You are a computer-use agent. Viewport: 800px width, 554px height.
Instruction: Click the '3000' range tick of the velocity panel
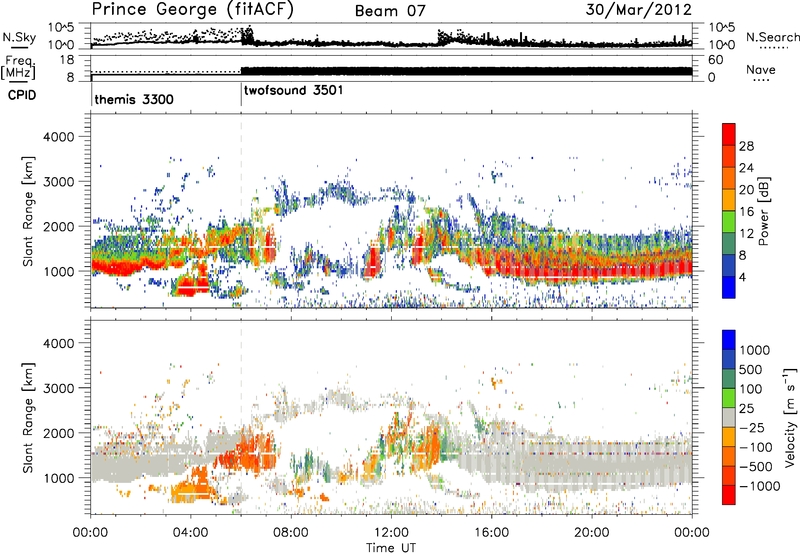click(59, 388)
